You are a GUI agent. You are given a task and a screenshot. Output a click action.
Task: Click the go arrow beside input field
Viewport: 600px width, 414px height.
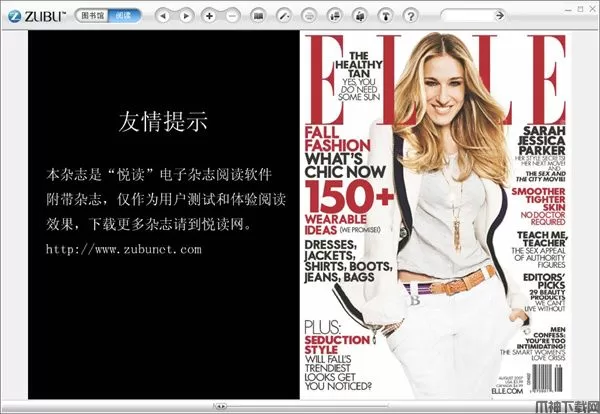499,15
